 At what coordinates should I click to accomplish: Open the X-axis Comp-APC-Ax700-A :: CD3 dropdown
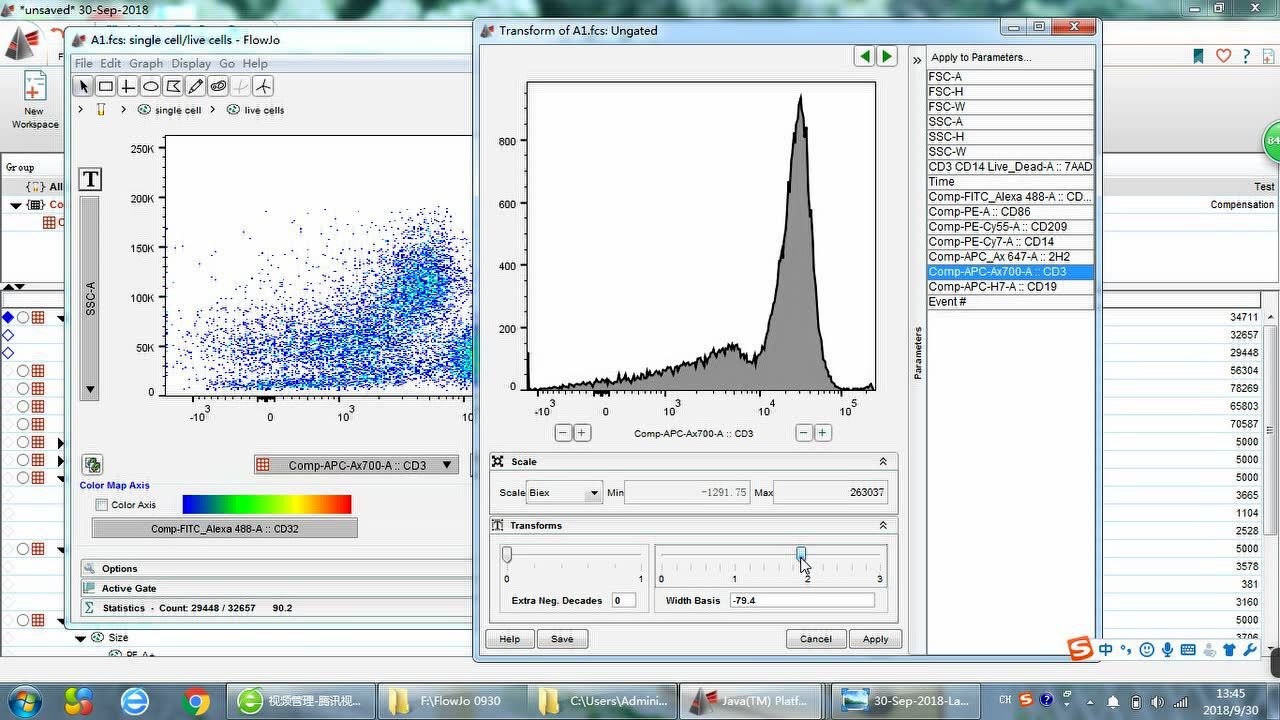357,465
